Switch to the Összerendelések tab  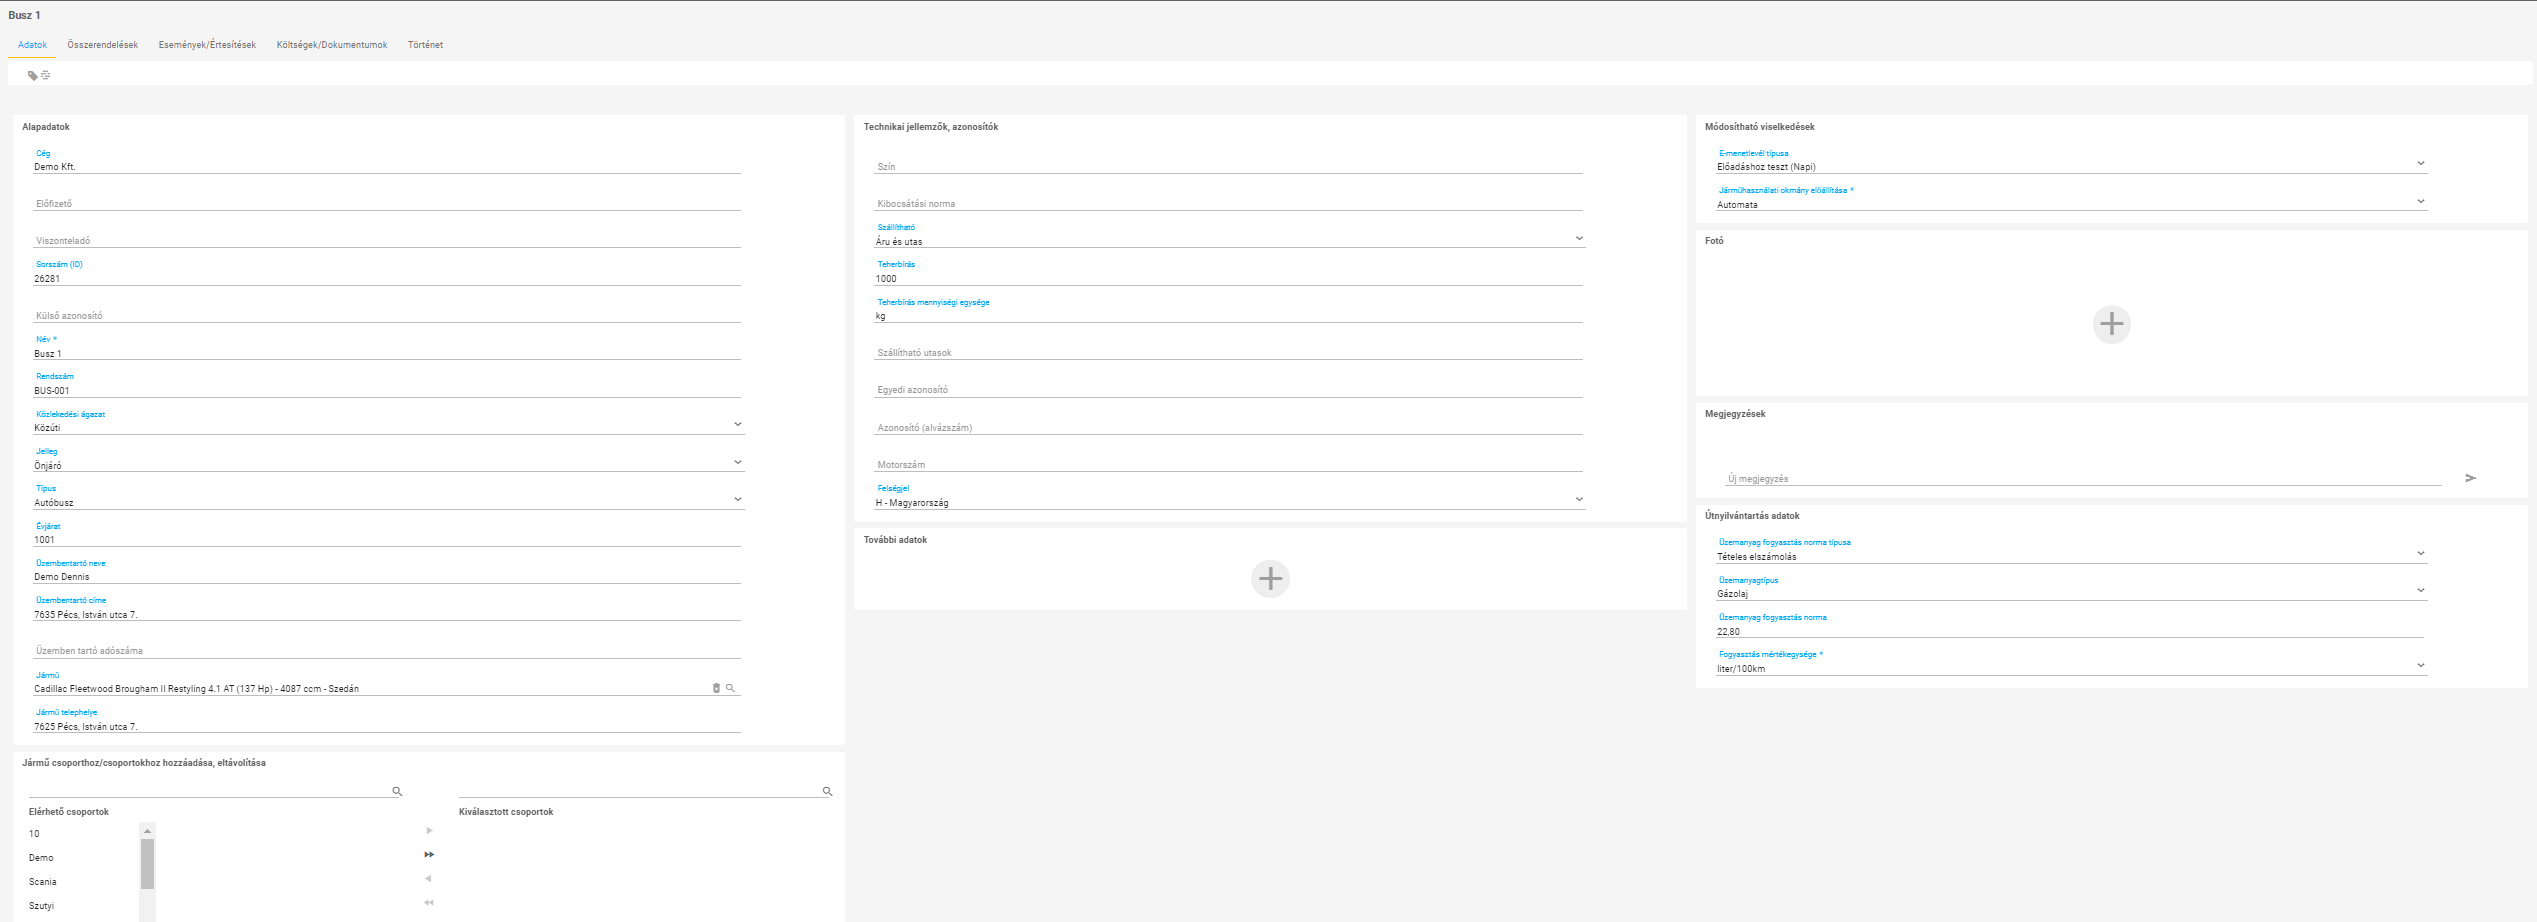click(x=102, y=45)
